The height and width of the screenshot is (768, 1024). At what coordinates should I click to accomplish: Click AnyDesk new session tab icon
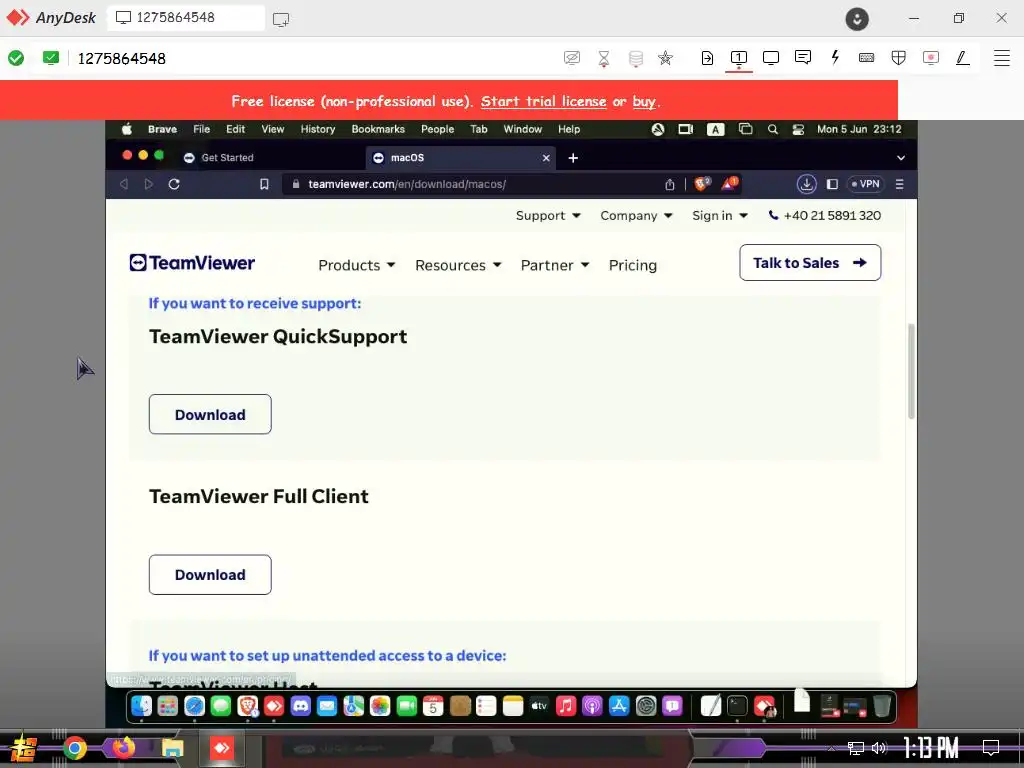click(281, 19)
